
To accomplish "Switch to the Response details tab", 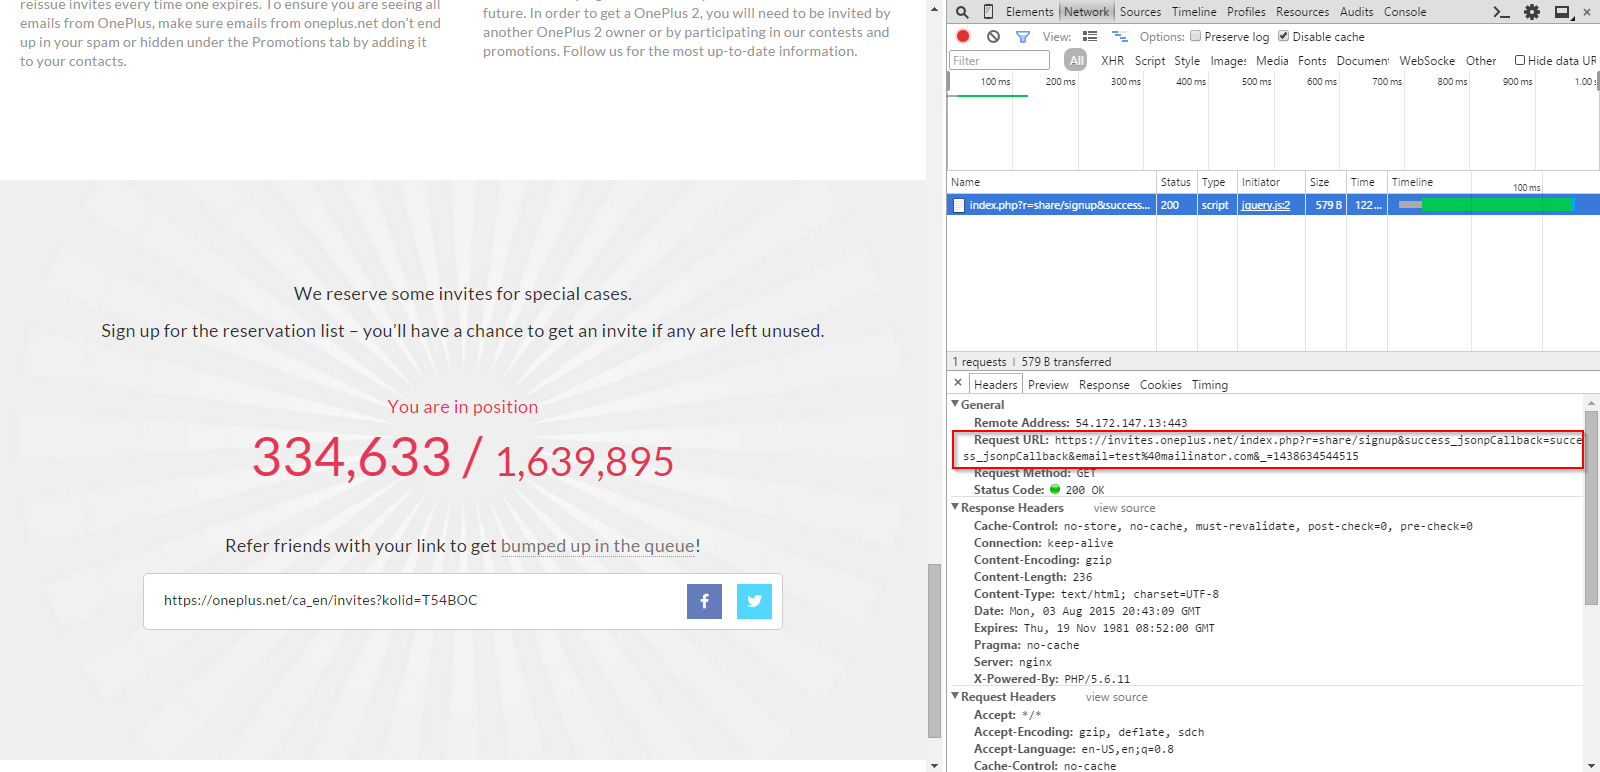I will pyautogui.click(x=1104, y=384).
